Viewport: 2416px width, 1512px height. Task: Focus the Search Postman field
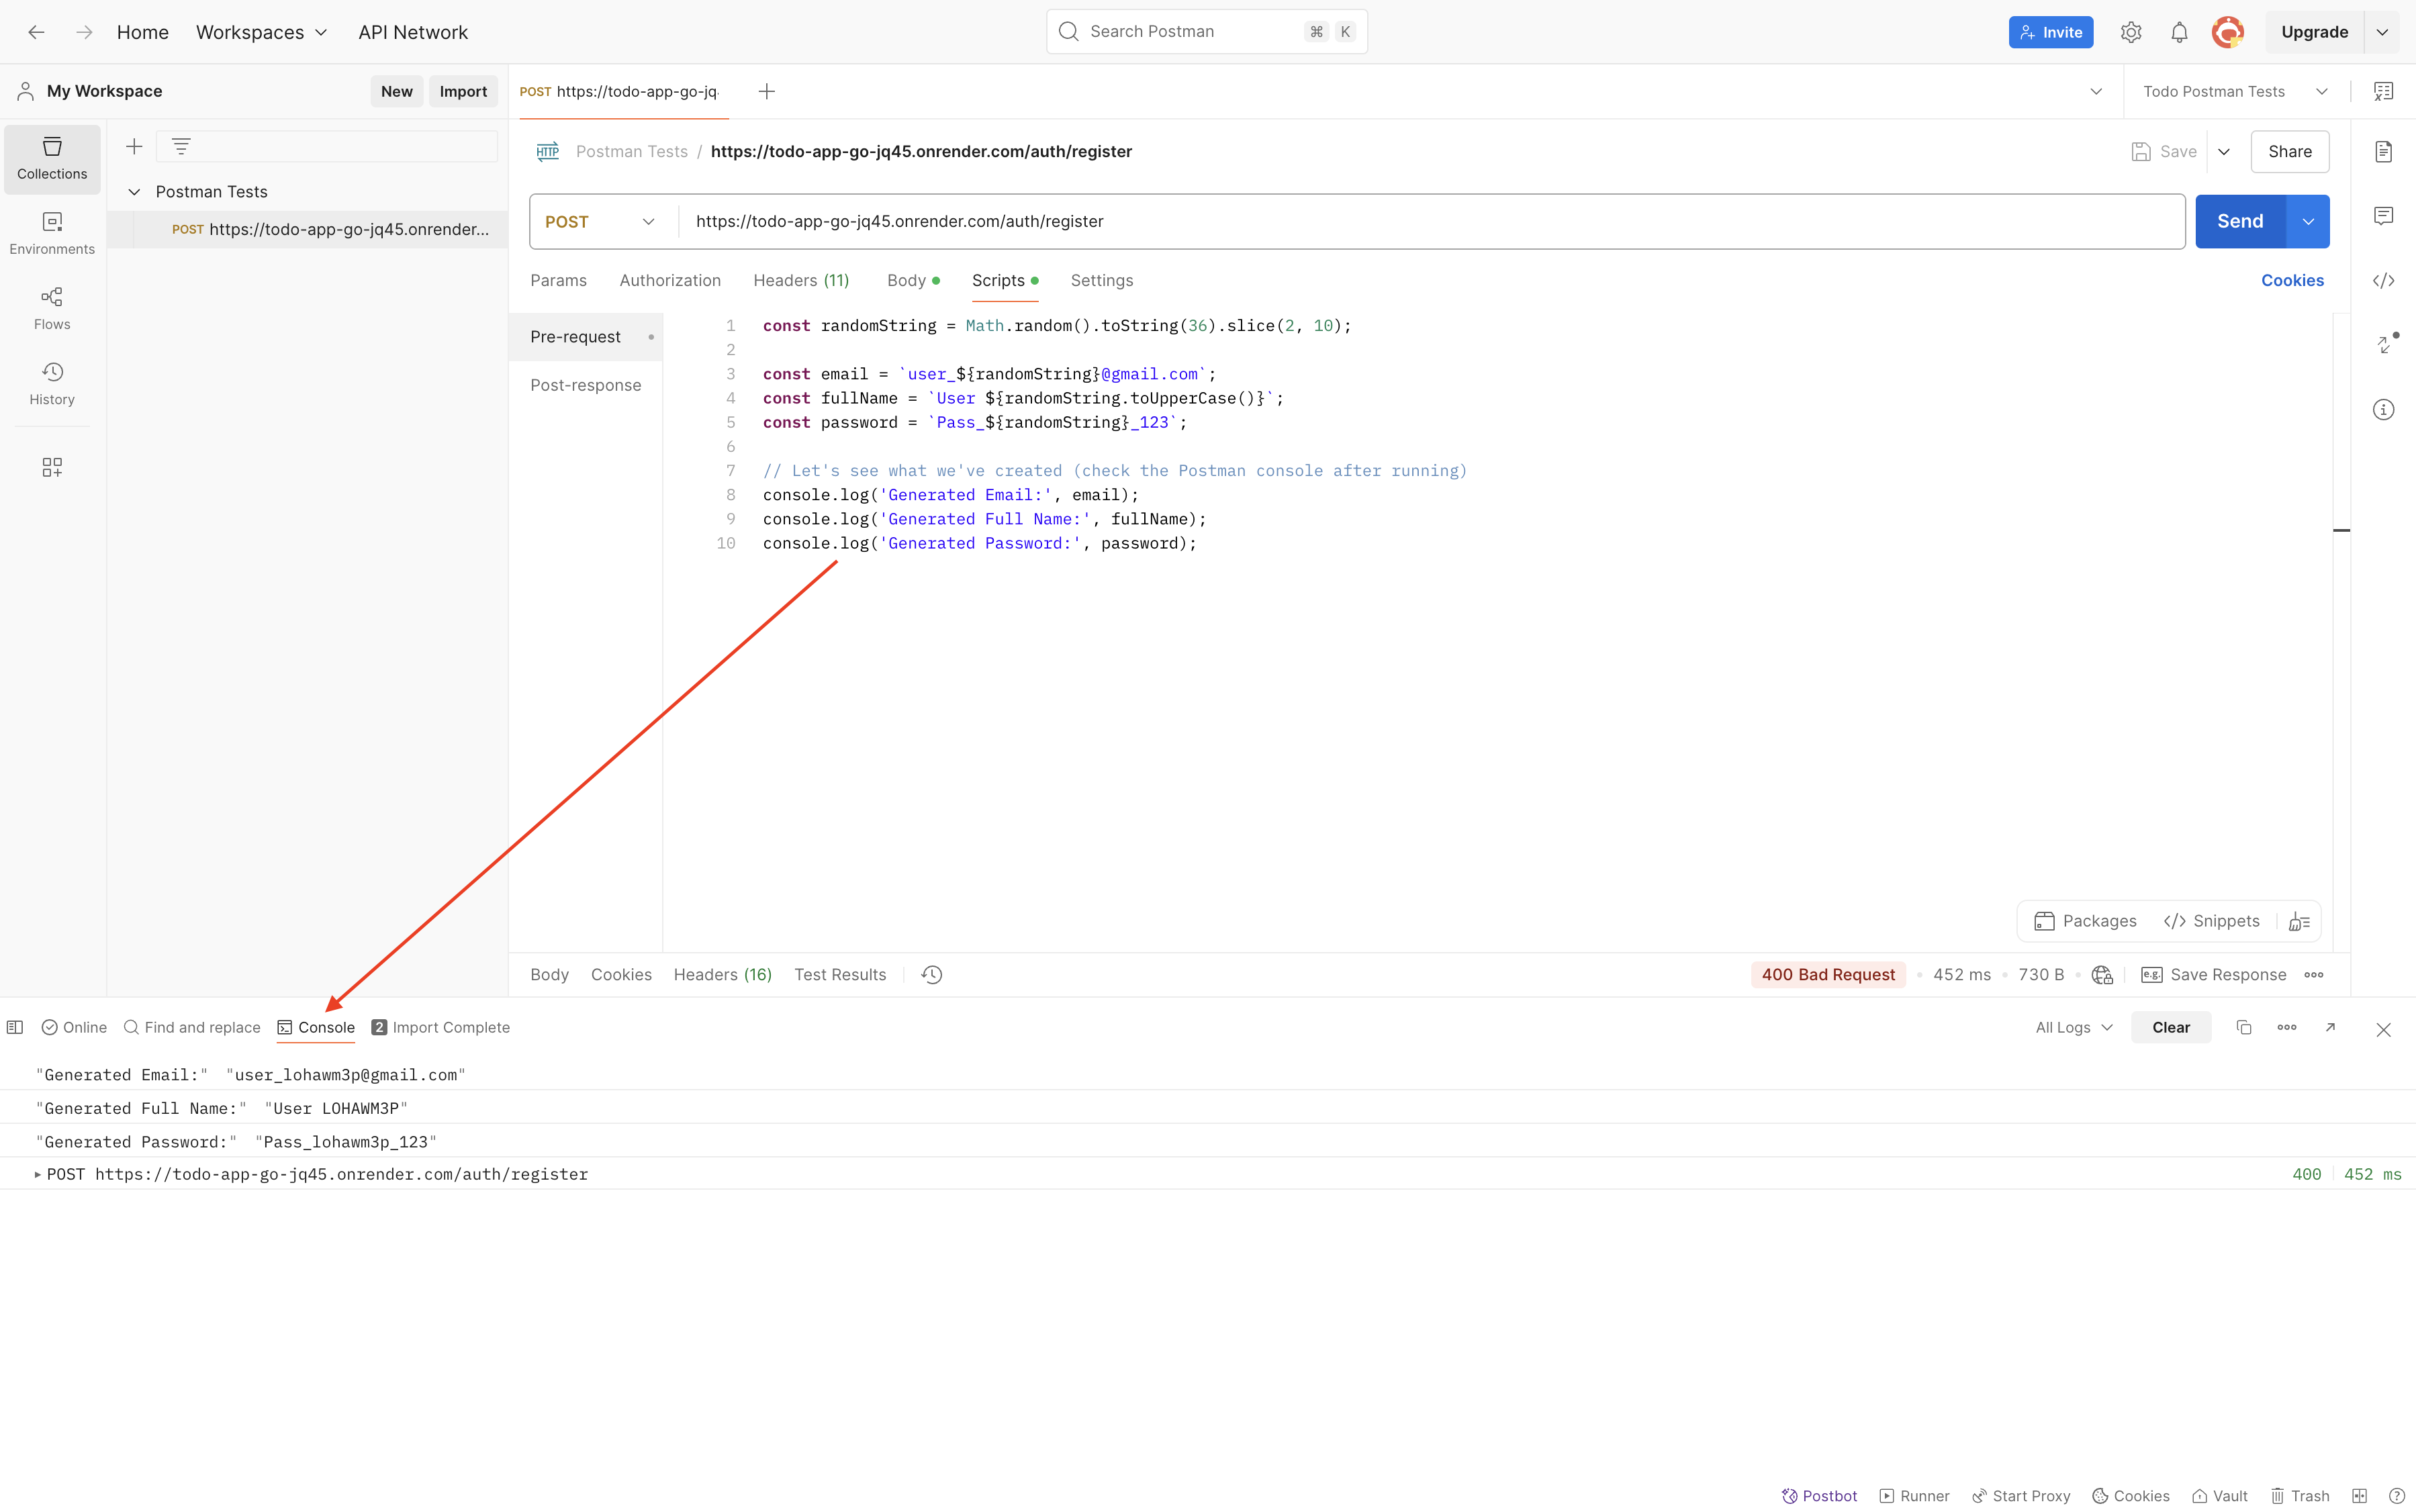pos(1206,32)
